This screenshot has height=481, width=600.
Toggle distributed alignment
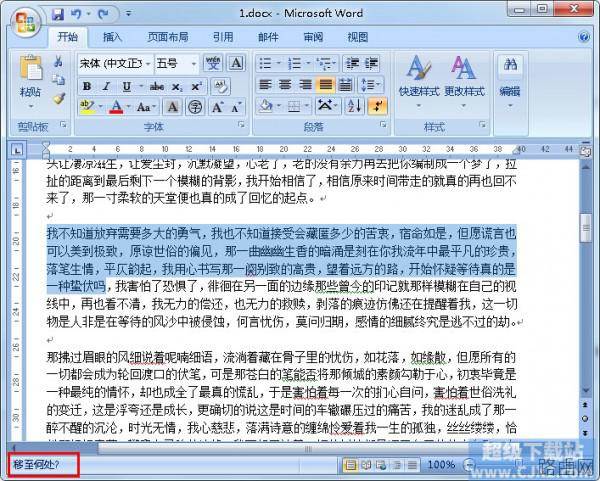click(x=345, y=85)
